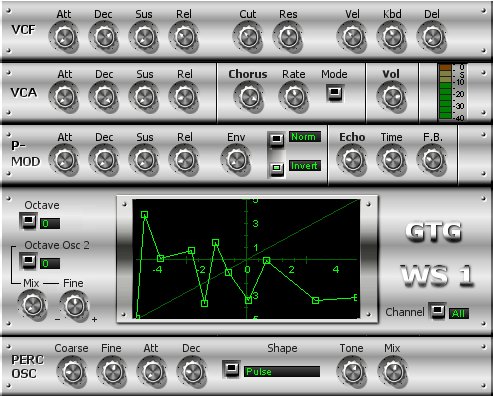This screenshot has width=493, height=396.
Task: Click the PERC OSC Tone knob
Action: click(x=352, y=372)
